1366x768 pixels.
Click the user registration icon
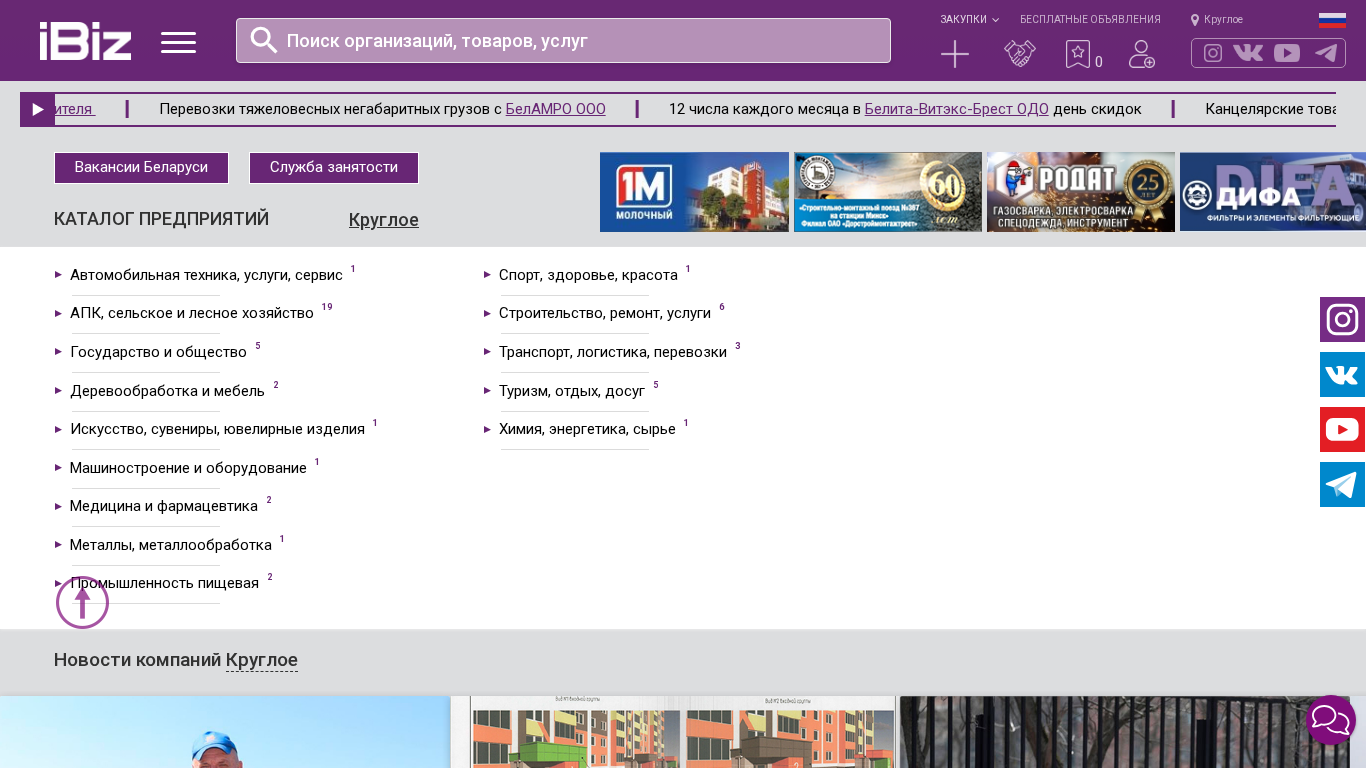coord(1142,54)
